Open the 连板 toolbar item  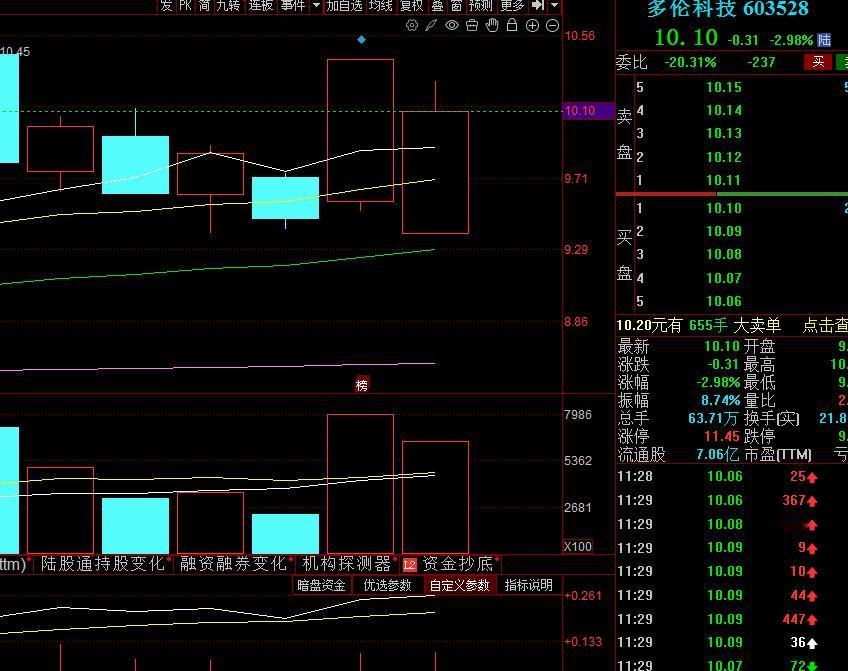[x=261, y=6]
